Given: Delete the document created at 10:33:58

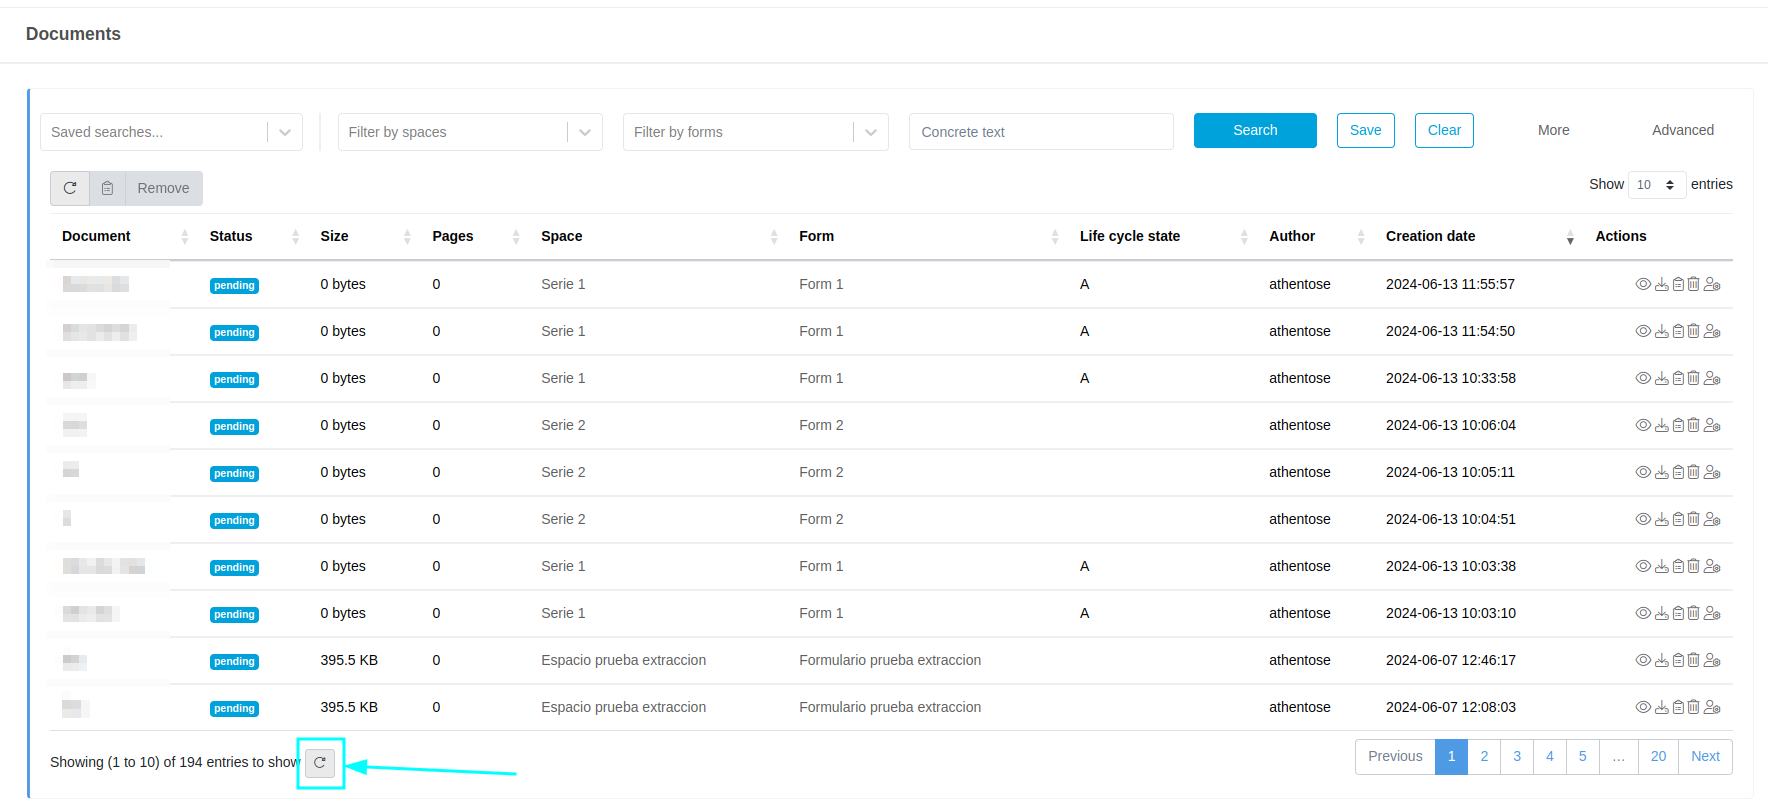Looking at the screenshot, I should pos(1693,378).
